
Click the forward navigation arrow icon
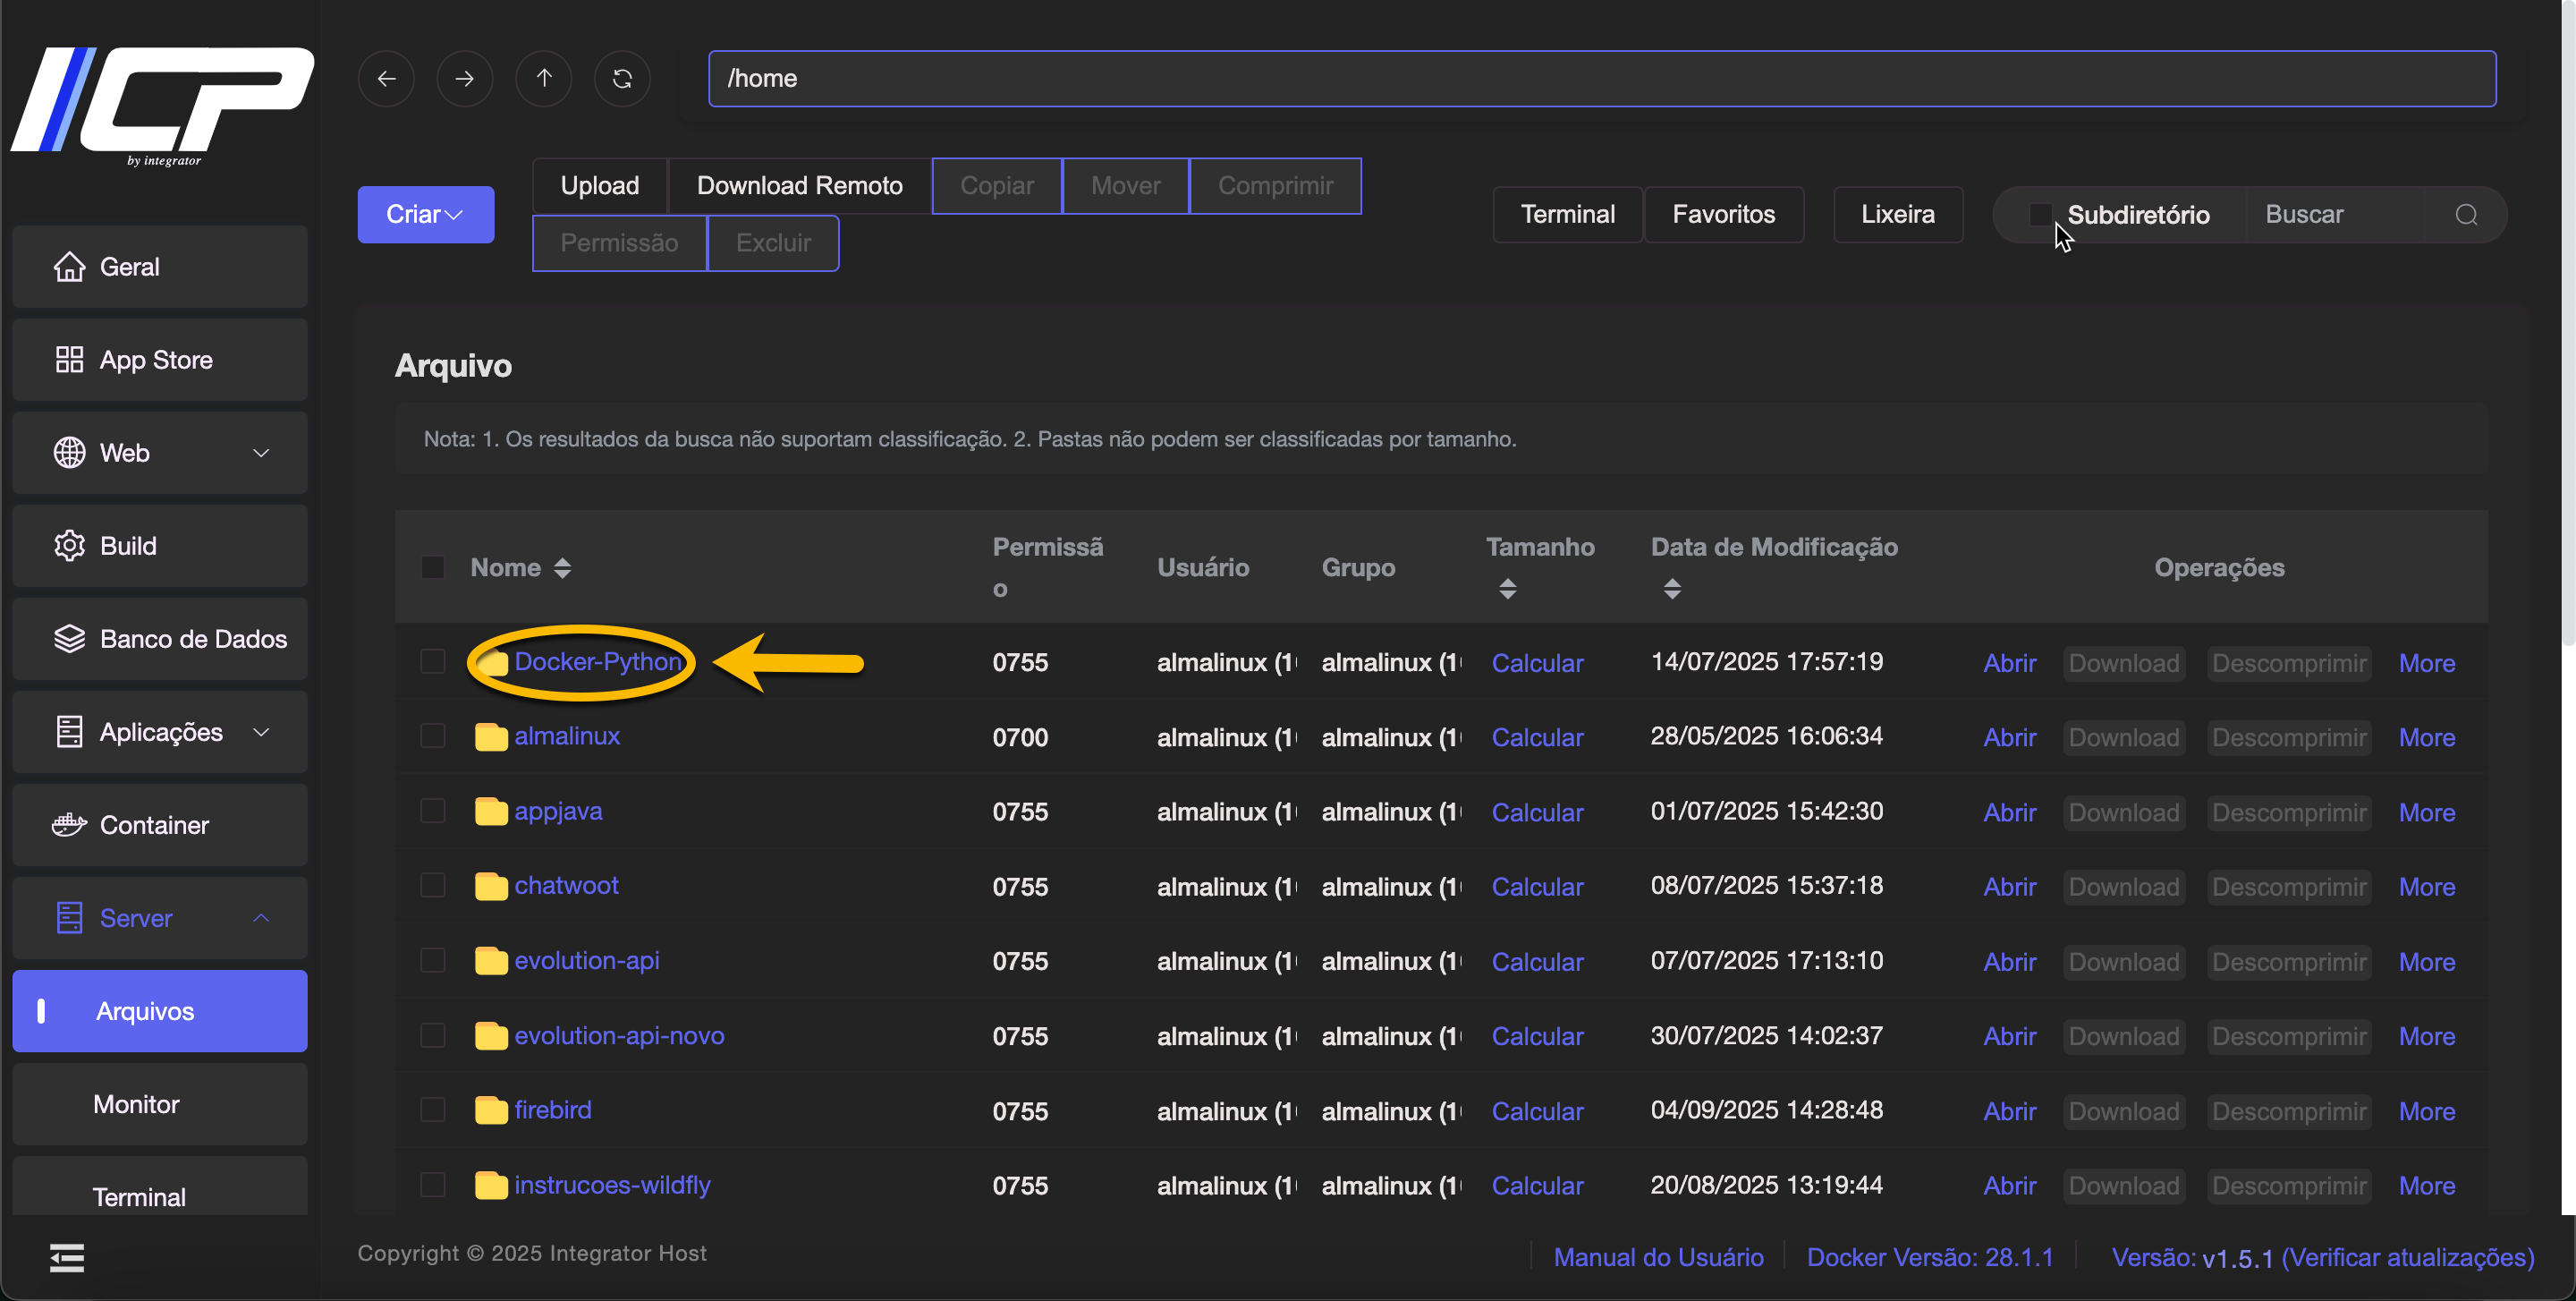pos(464,78)
